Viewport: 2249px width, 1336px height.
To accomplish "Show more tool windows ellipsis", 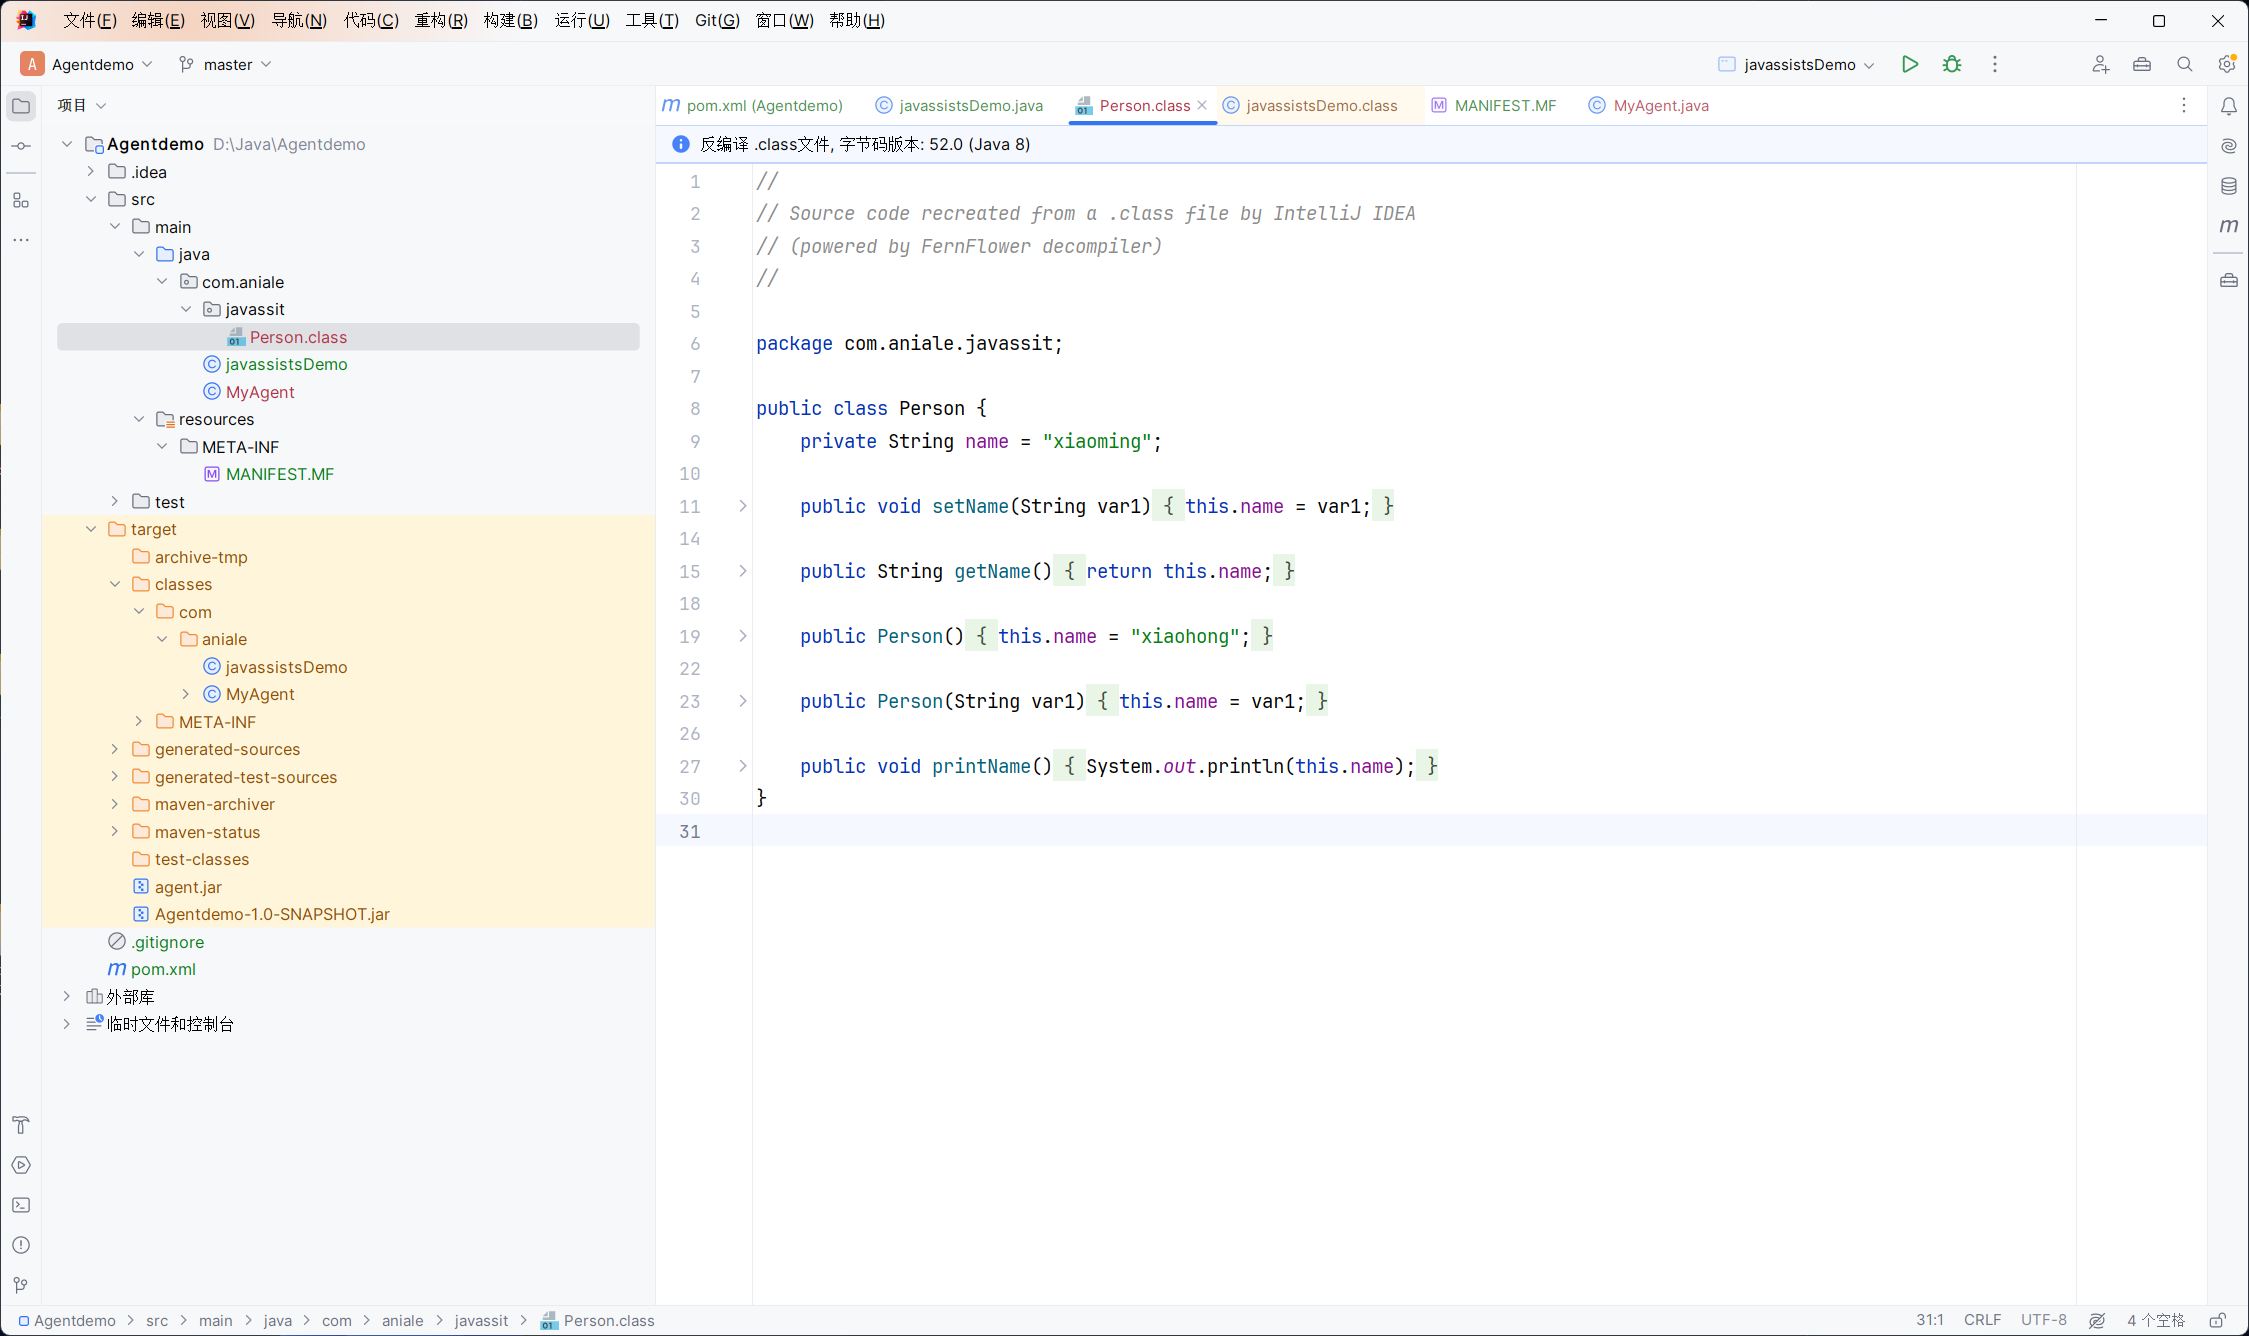I will [x=21, y=240].
